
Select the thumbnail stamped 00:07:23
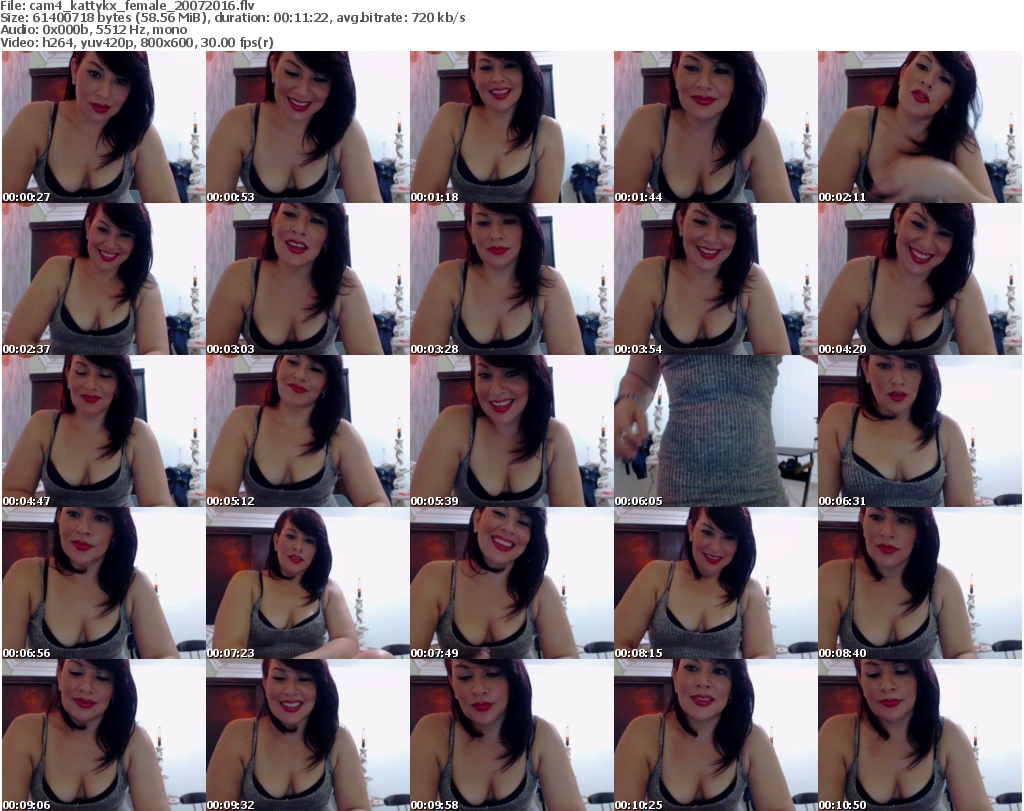point(308,583)
